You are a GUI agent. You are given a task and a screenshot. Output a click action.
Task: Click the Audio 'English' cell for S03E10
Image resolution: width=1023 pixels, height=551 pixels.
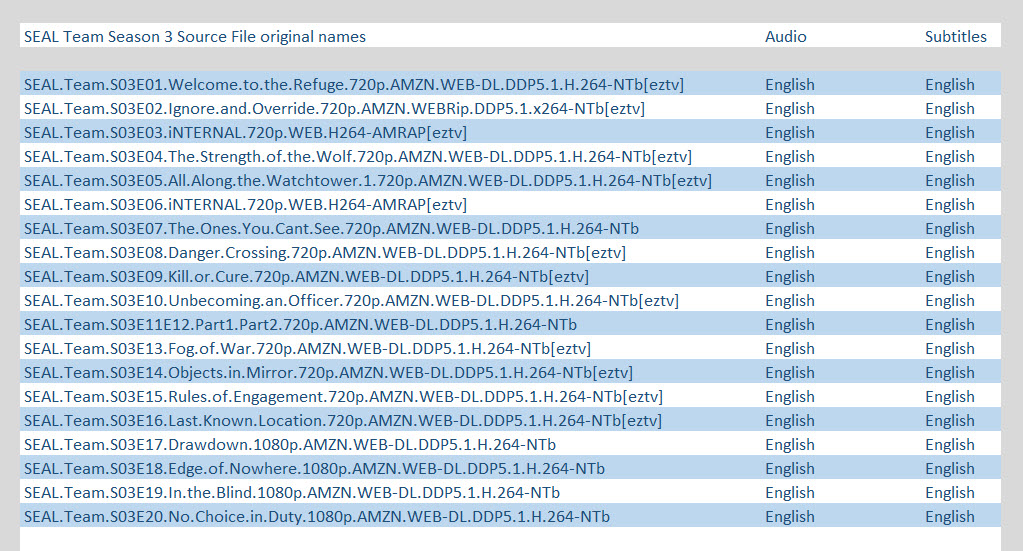click(x=789, y=301)
